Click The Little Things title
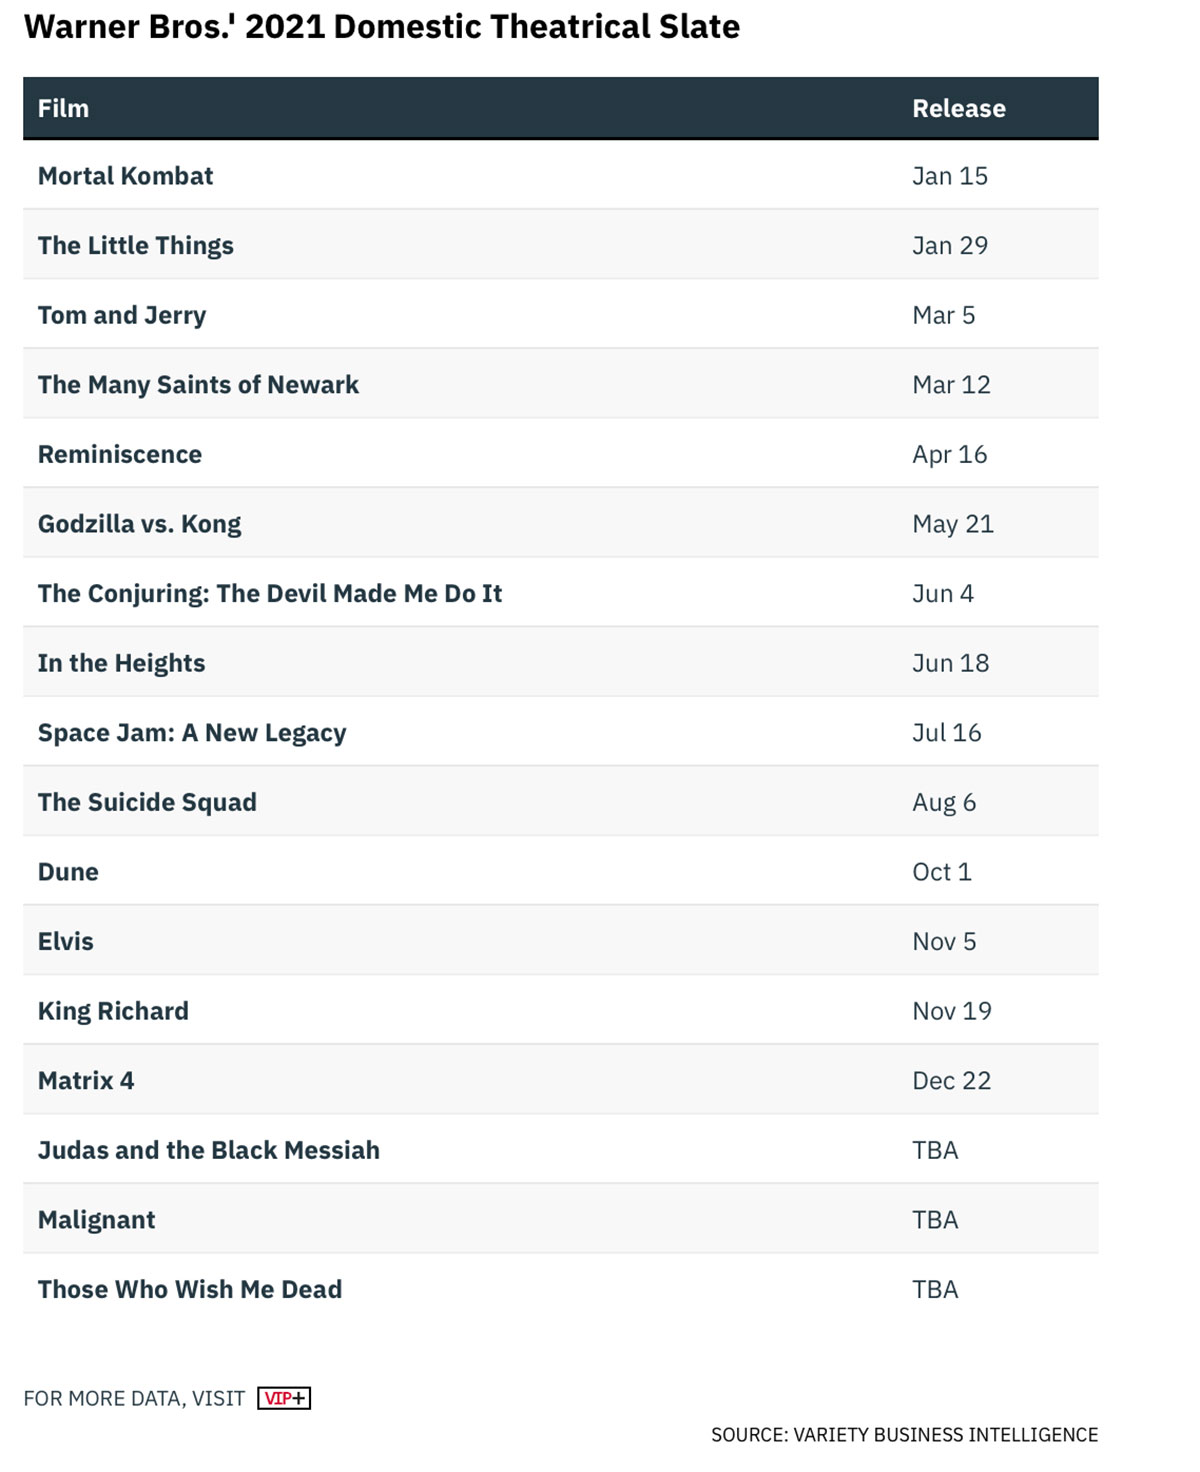The image size is (1200, 1472). point(136,245)
